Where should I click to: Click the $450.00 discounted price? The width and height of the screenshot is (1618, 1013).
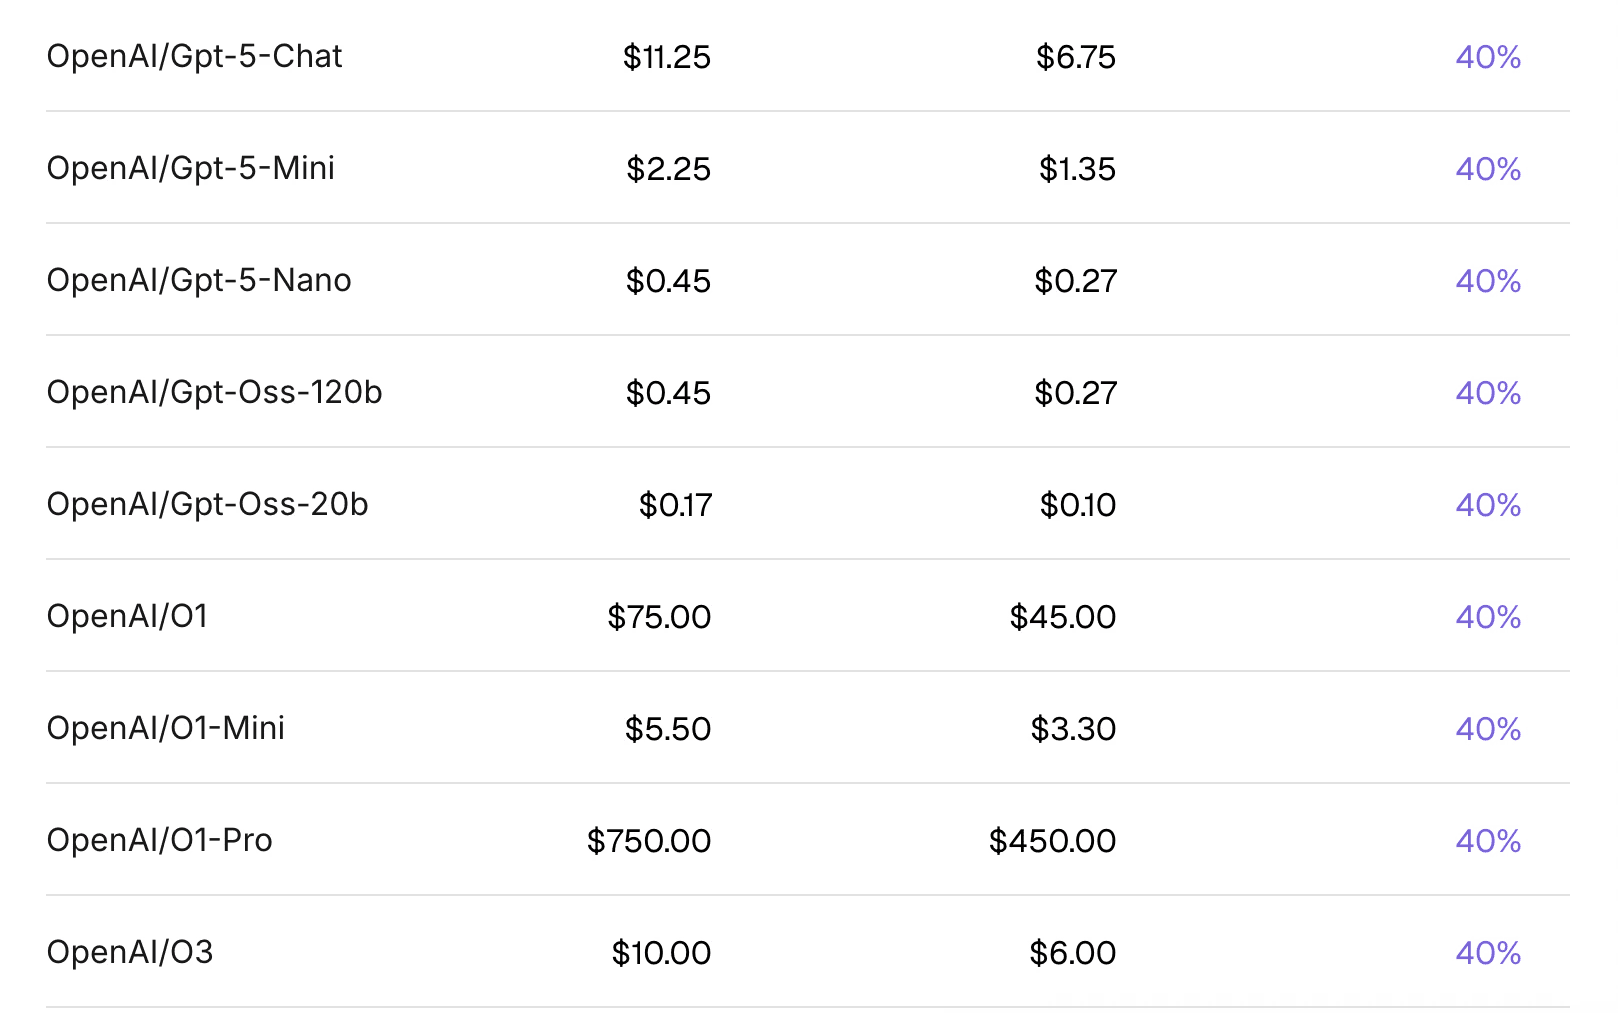click(1052, 841)
